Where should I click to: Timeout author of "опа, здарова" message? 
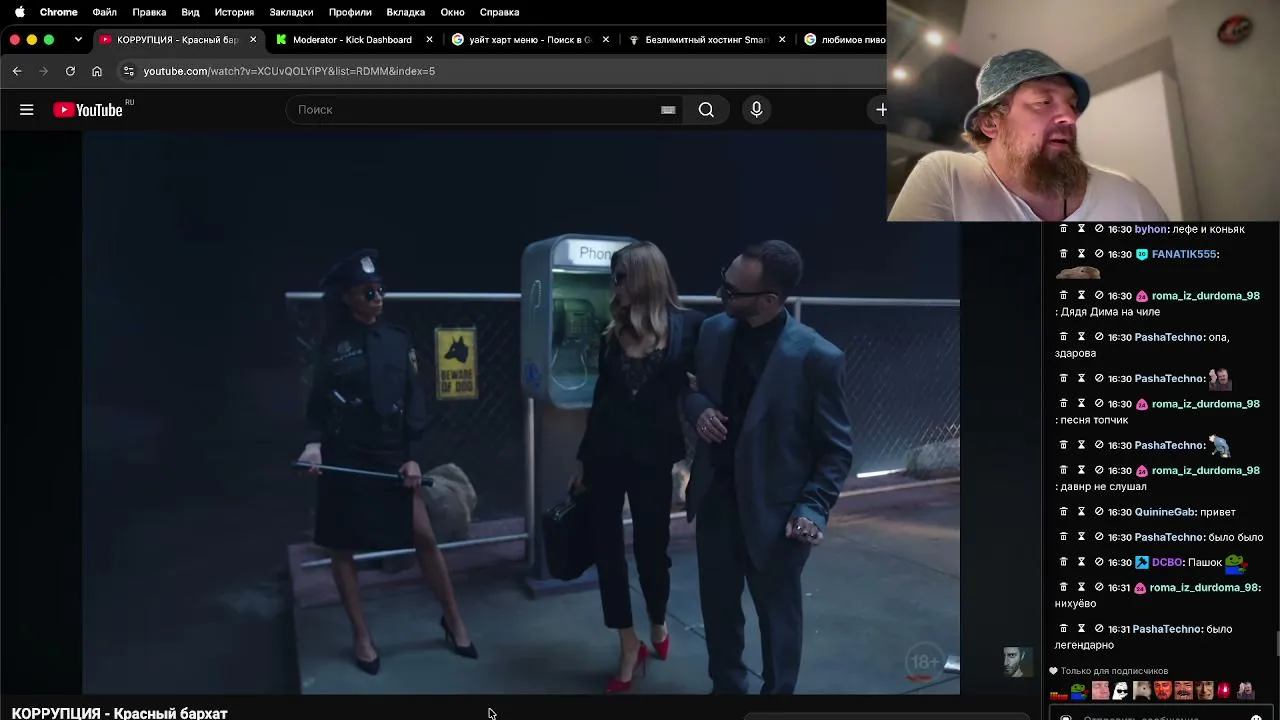pyautogui.click(x=1081, y=337)
